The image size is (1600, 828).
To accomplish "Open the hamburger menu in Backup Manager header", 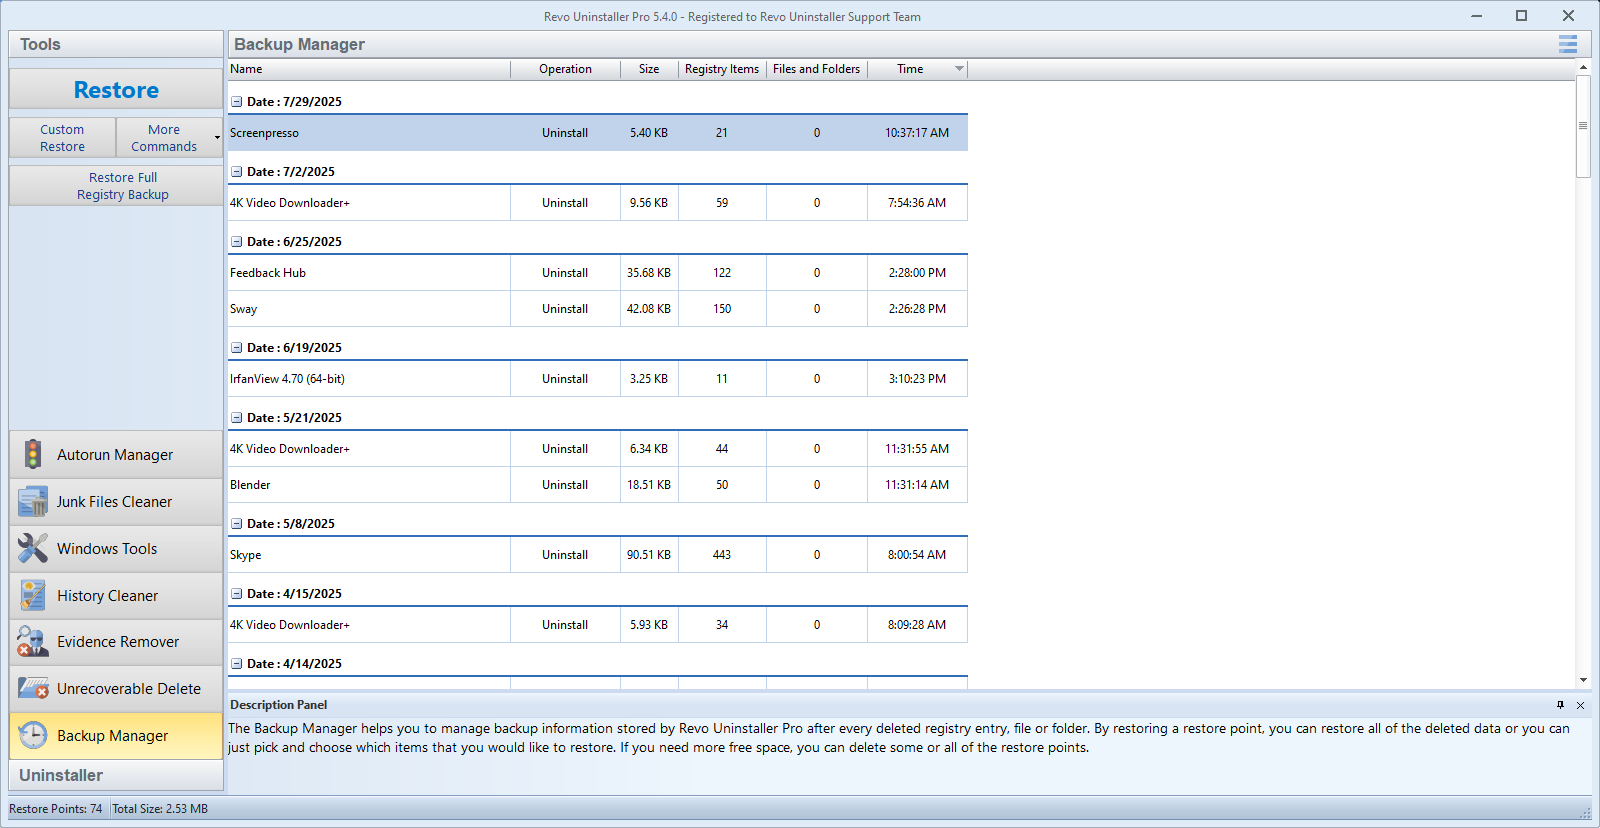I will pyautogui.click(x=1567, y=44).
